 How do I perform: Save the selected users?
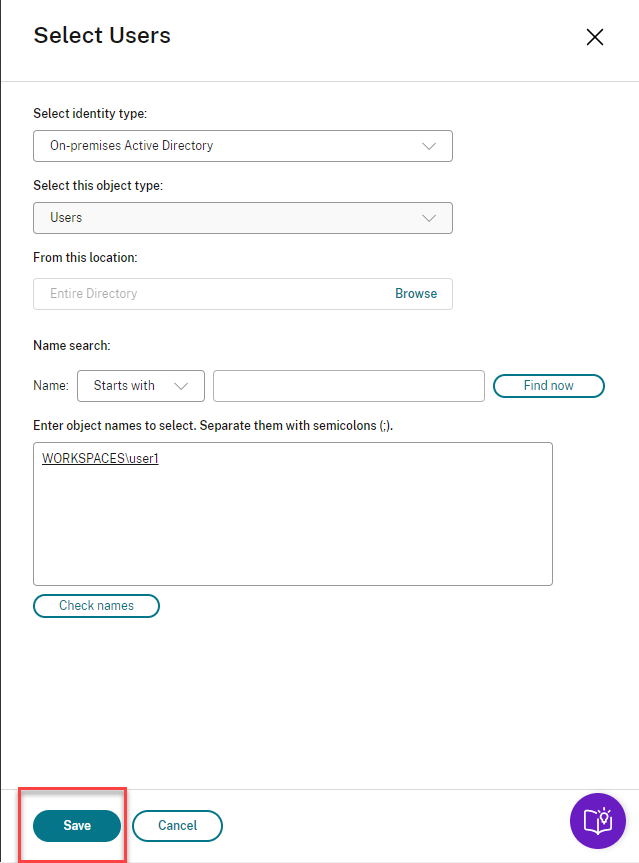pyautogui.click(x=77, y=826)
